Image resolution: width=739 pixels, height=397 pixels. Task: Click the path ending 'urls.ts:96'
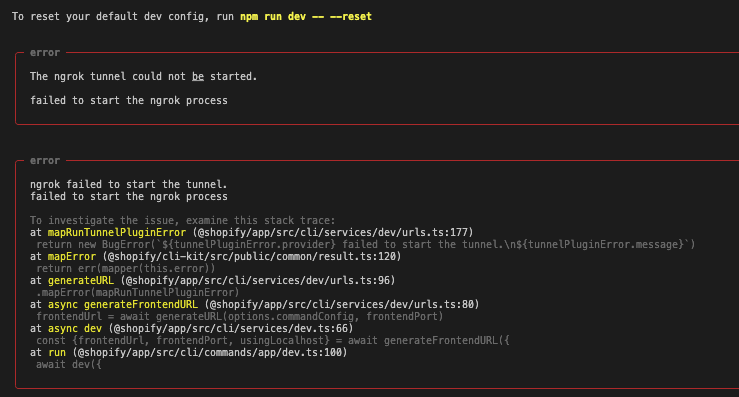(258, 281)
